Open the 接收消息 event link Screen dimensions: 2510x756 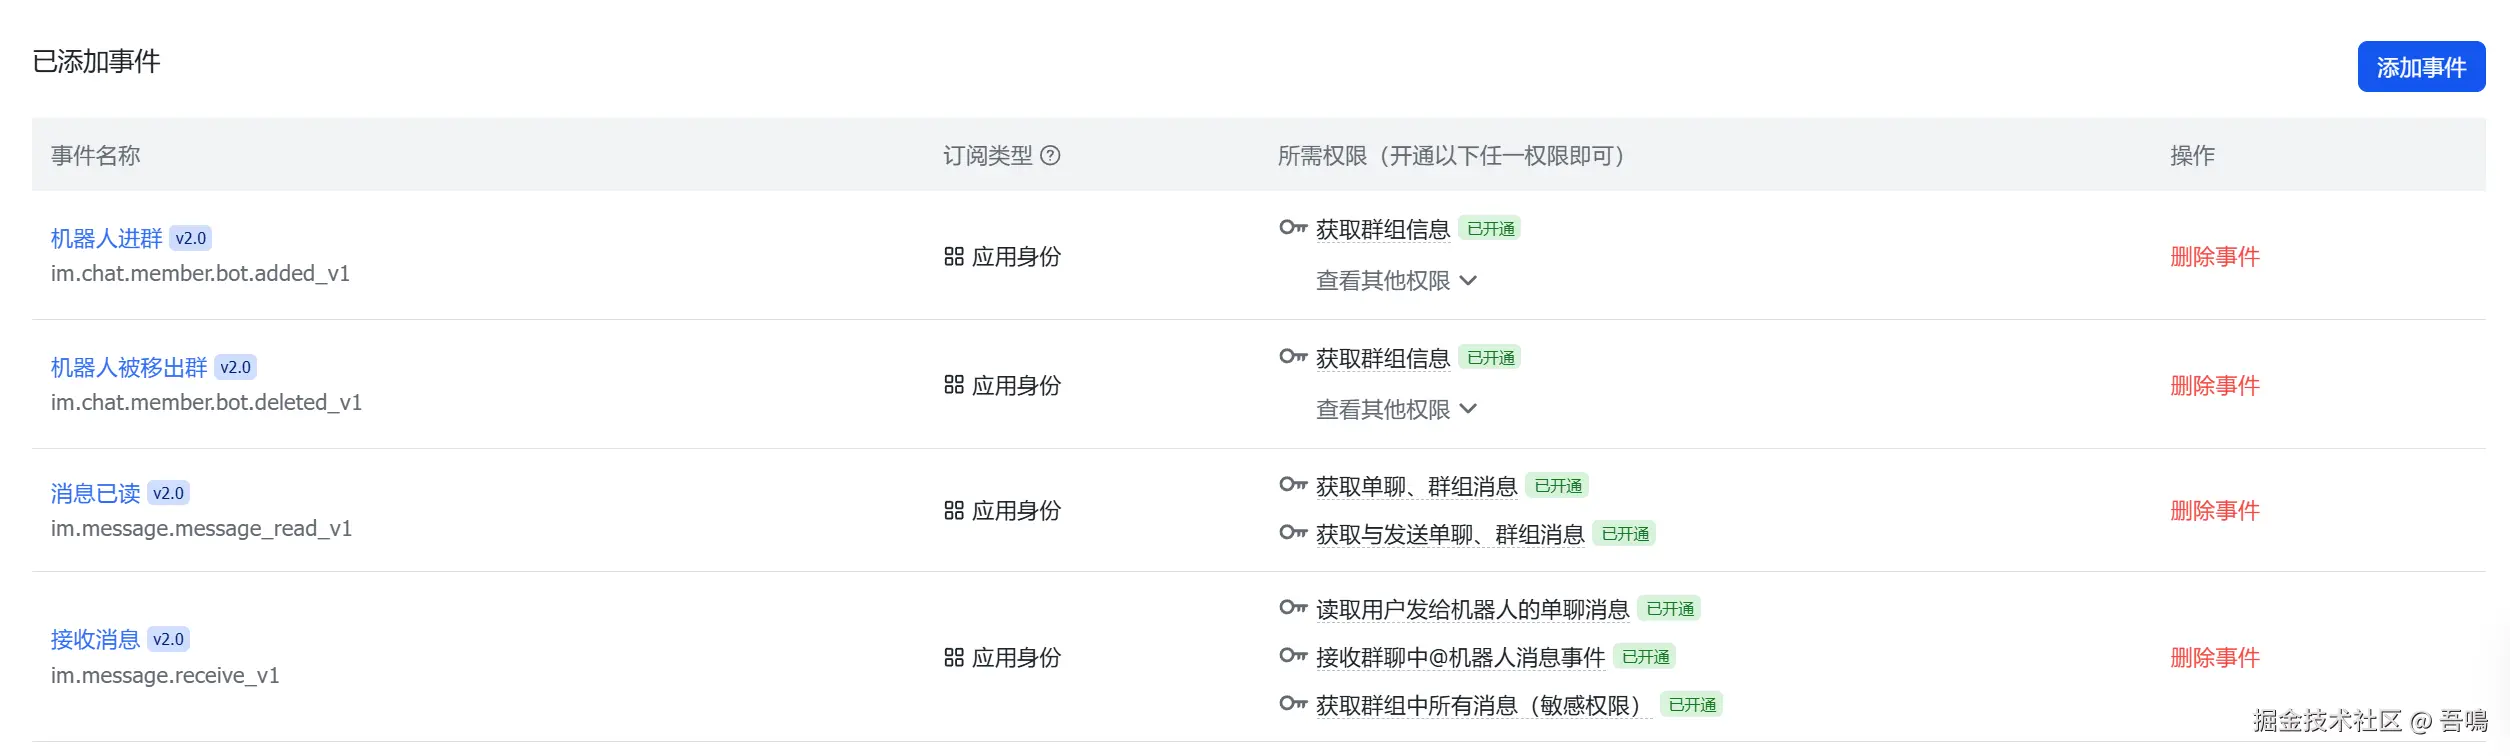[x=95, y=640]
